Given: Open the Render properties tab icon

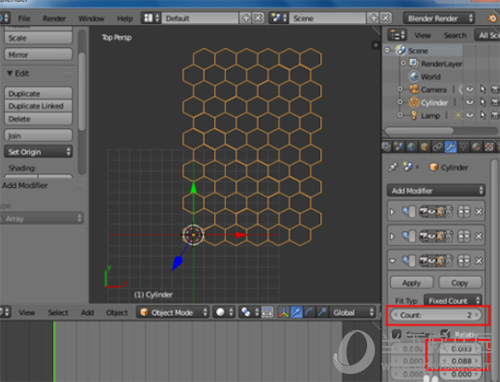Looking at the screenshot, I should click(386, 147).
